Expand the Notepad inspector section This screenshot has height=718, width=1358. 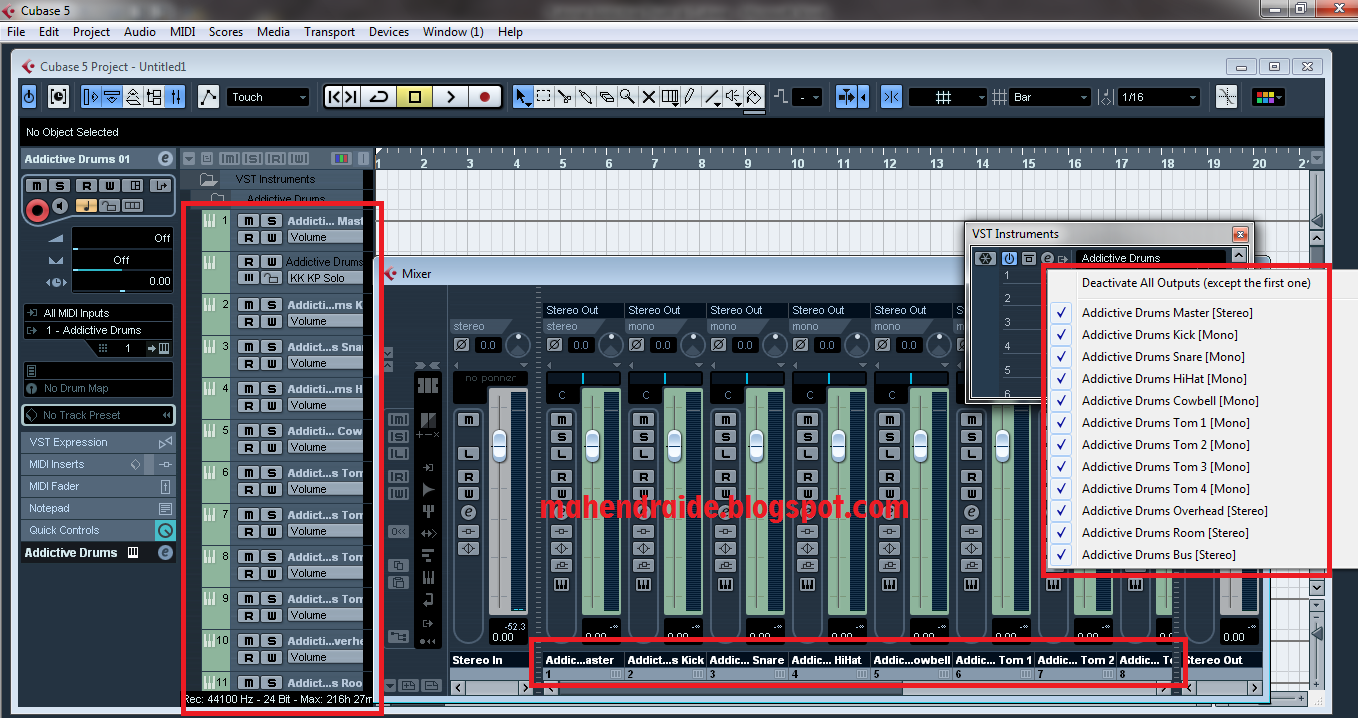[98, 508]
